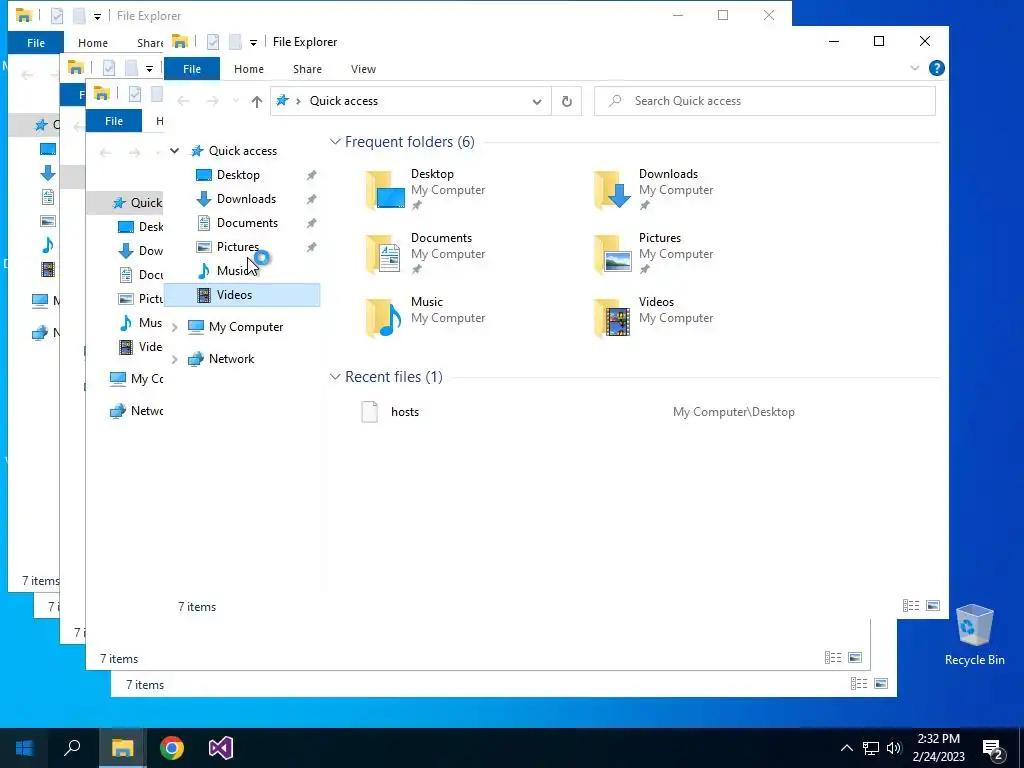Select Downloads in the navigation pane
Screen dimensions: 1024x768
(246, 199)
